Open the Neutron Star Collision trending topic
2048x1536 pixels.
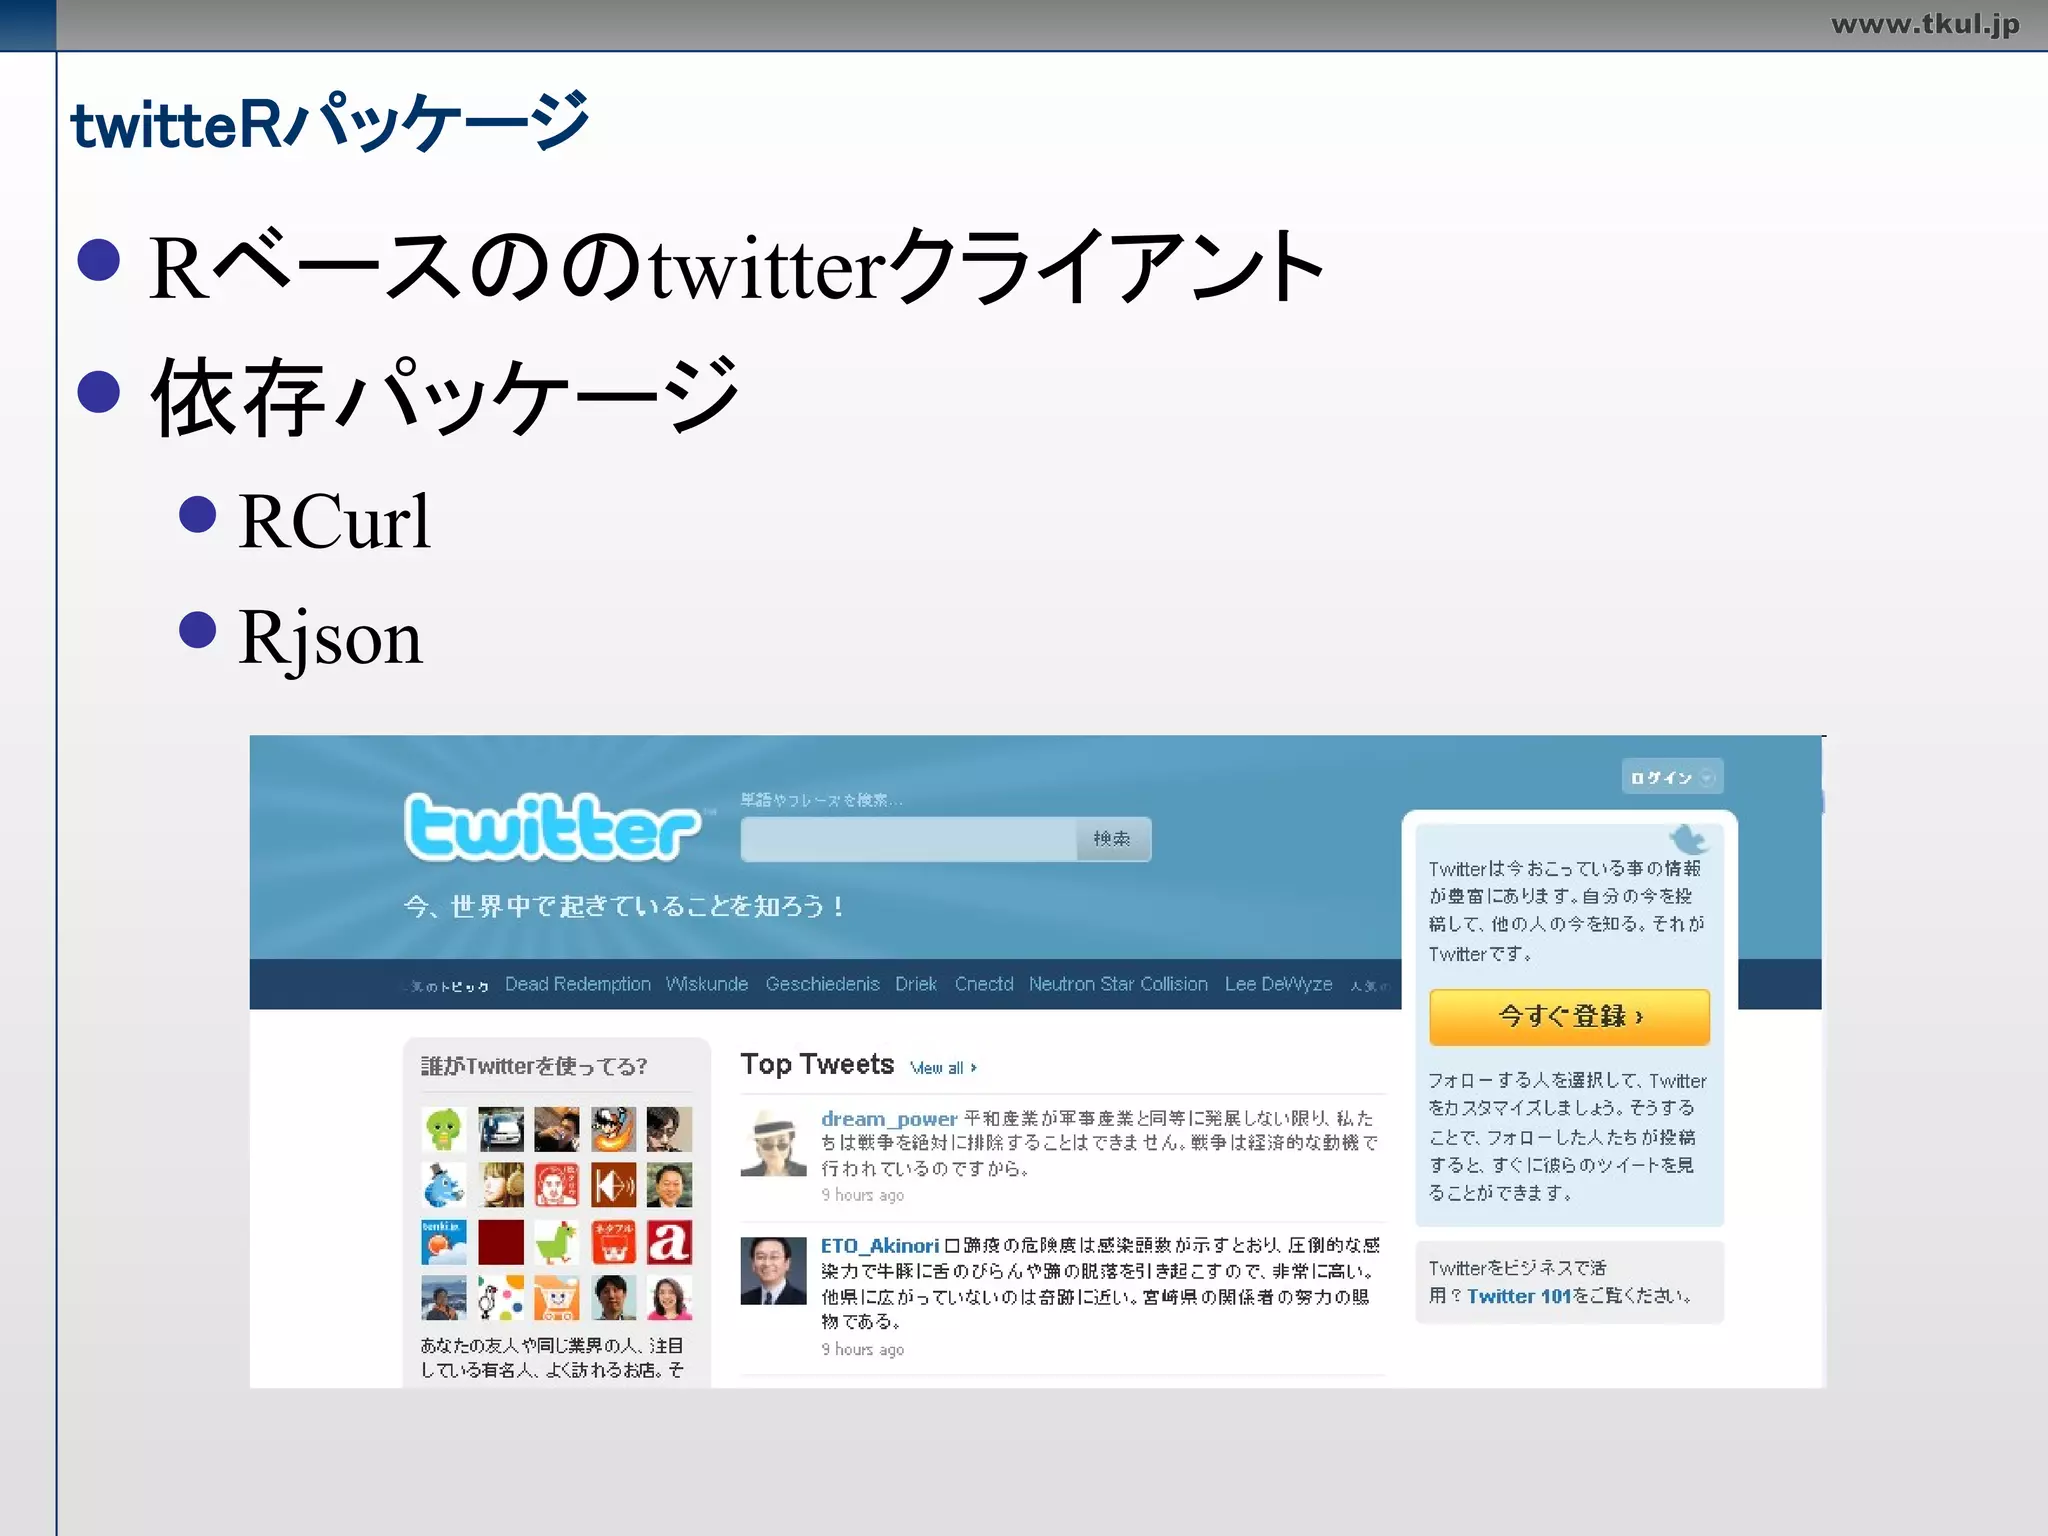pyautogui.click(x=1118, y=984)
